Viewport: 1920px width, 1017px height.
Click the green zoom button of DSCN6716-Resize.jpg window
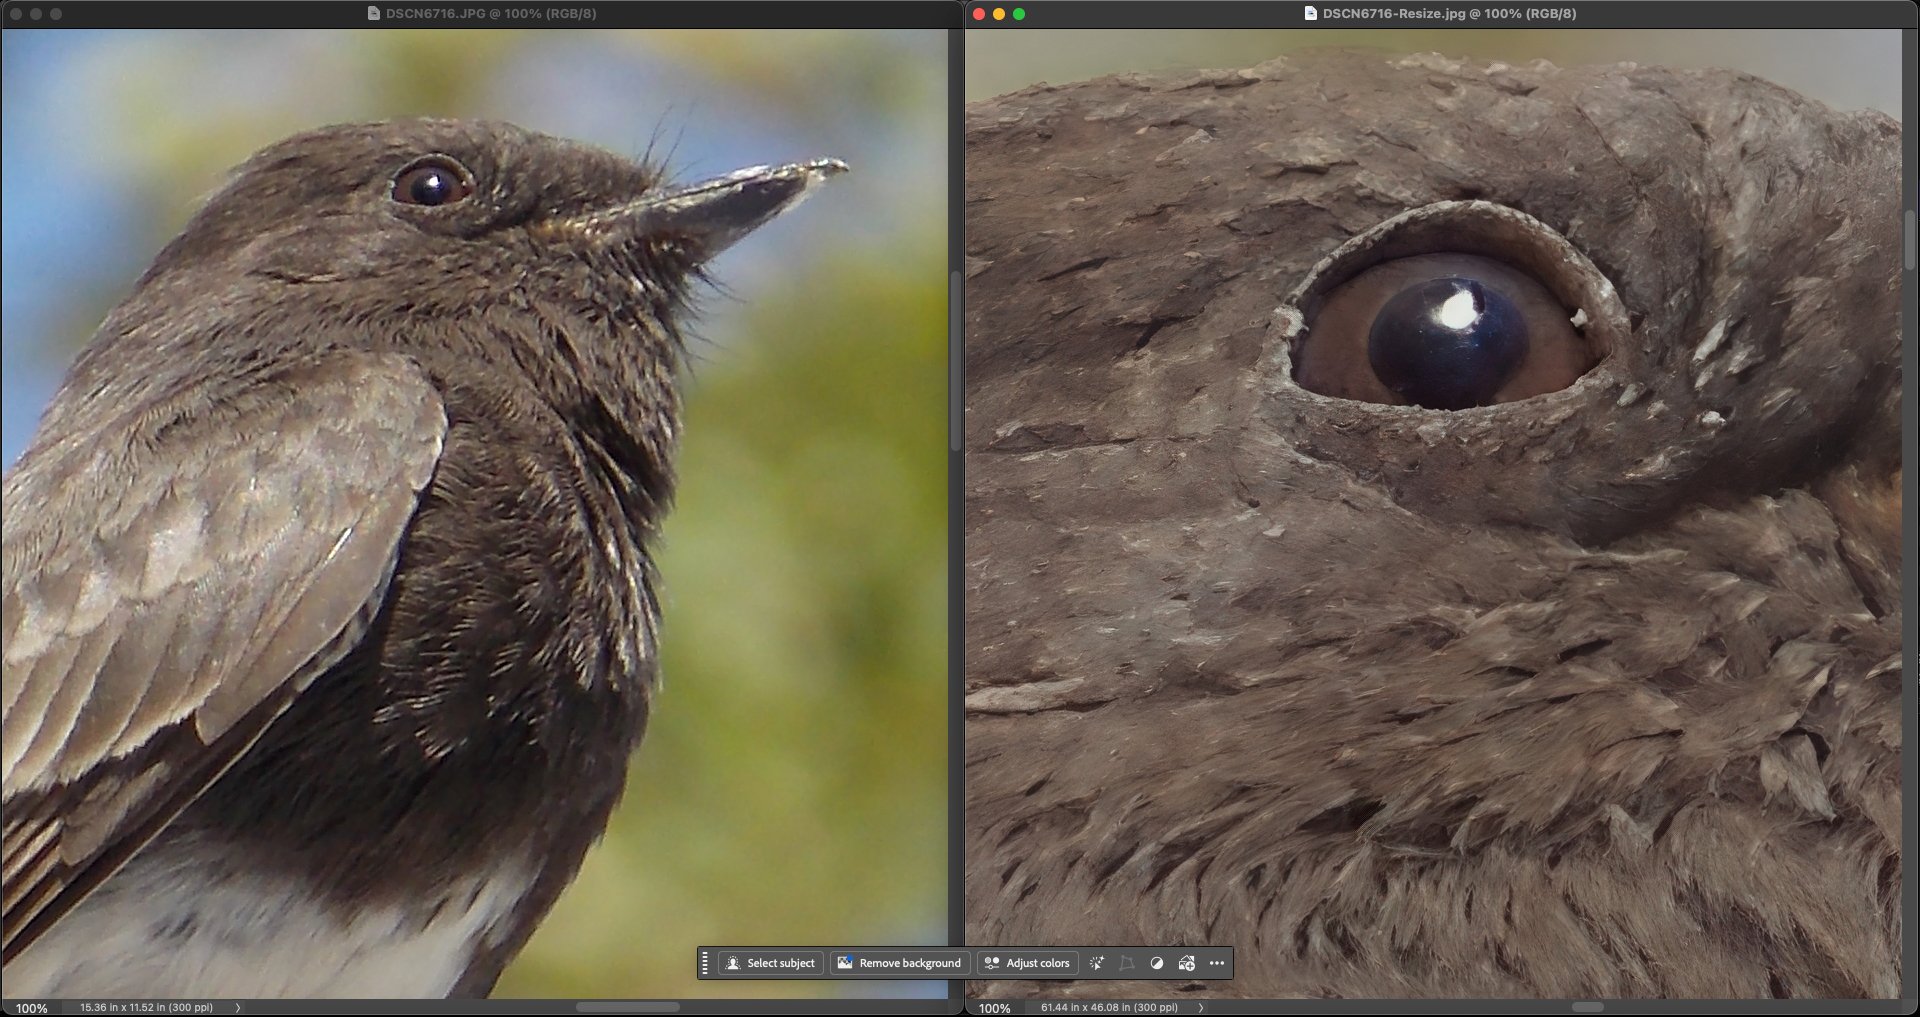[1019, 14]
